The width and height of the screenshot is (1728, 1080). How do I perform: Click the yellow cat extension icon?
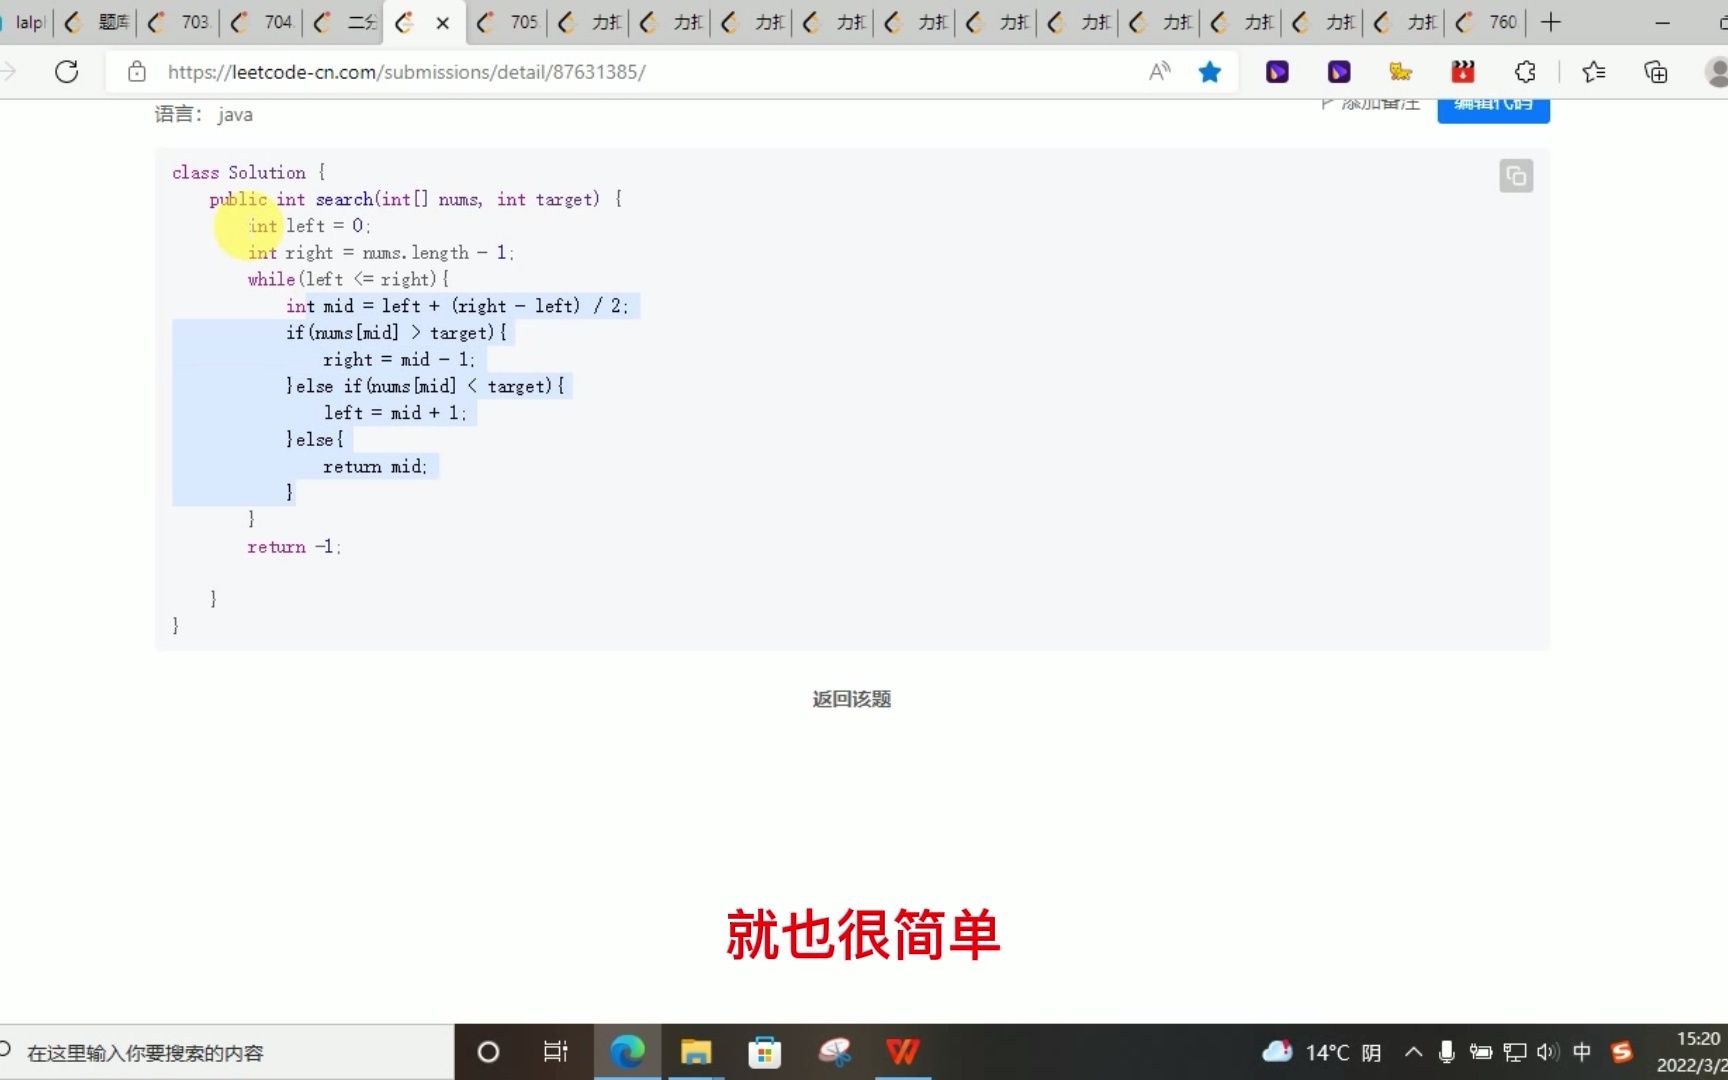click(1401, 71)
